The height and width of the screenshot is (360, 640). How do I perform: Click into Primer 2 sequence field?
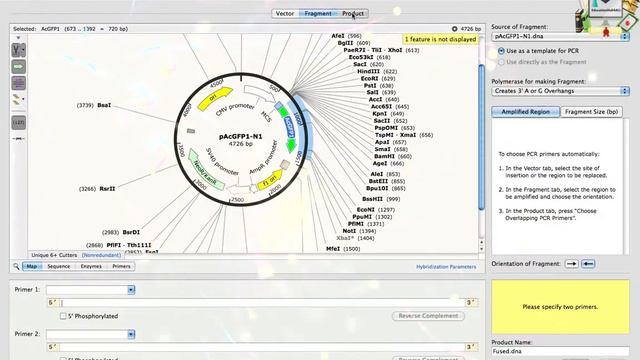click(261, 347)
